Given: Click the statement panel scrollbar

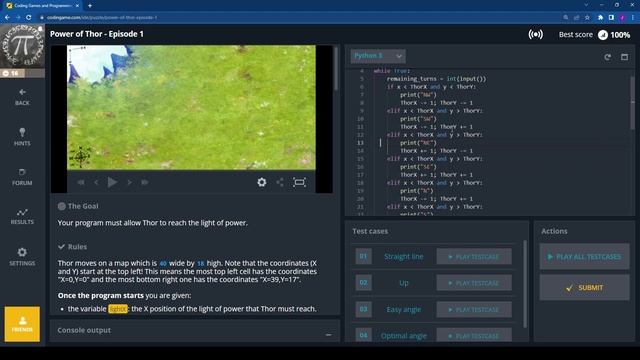Looking at the screenshot, I should [336, 68].
